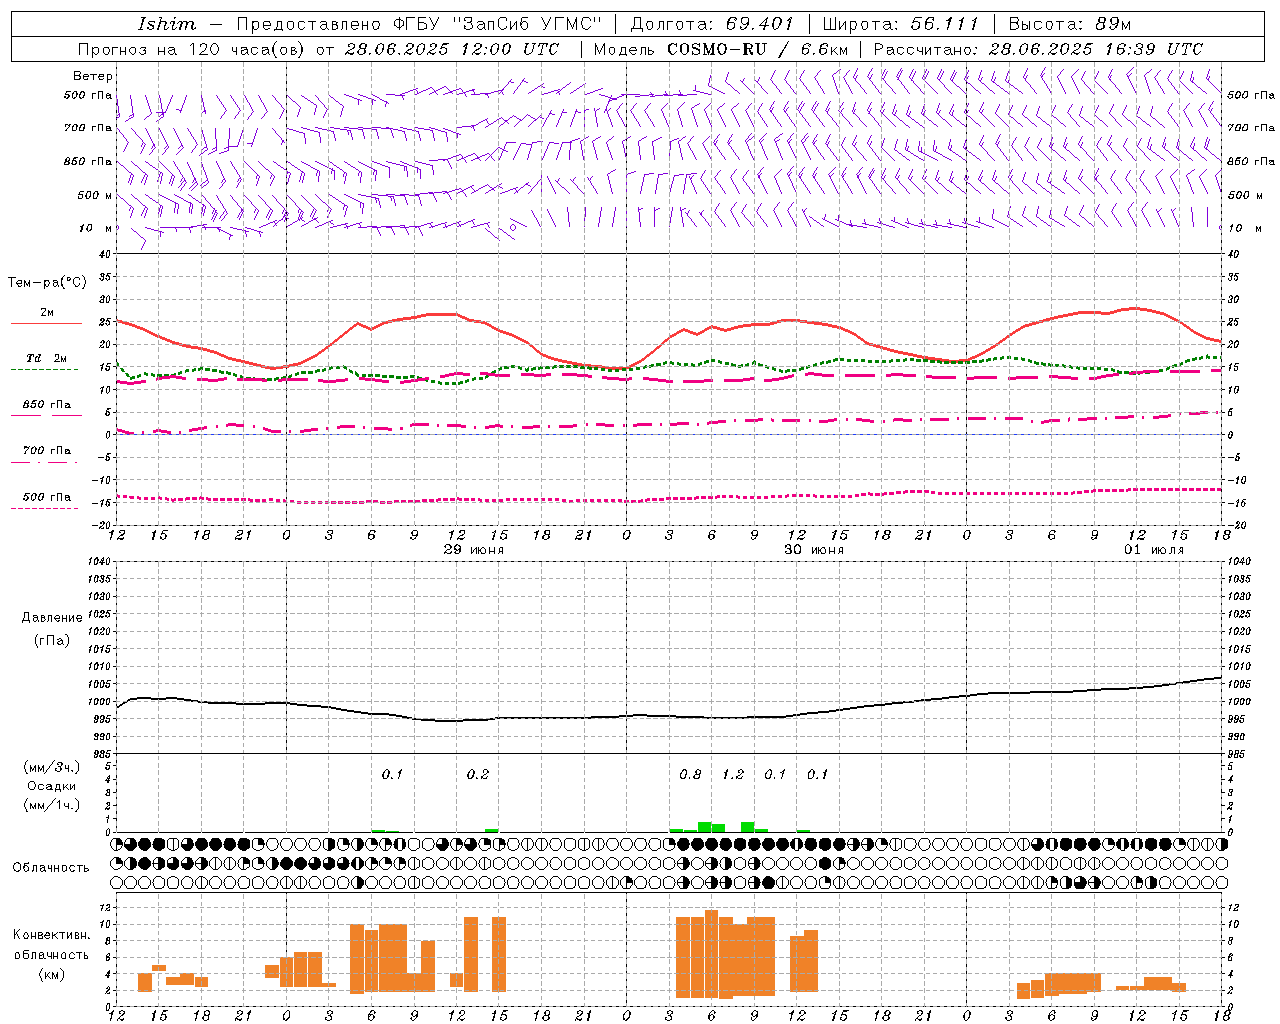Click the "Облачность" cloud cover label
Screen dimensions: 1280x1024
[51, 868]
